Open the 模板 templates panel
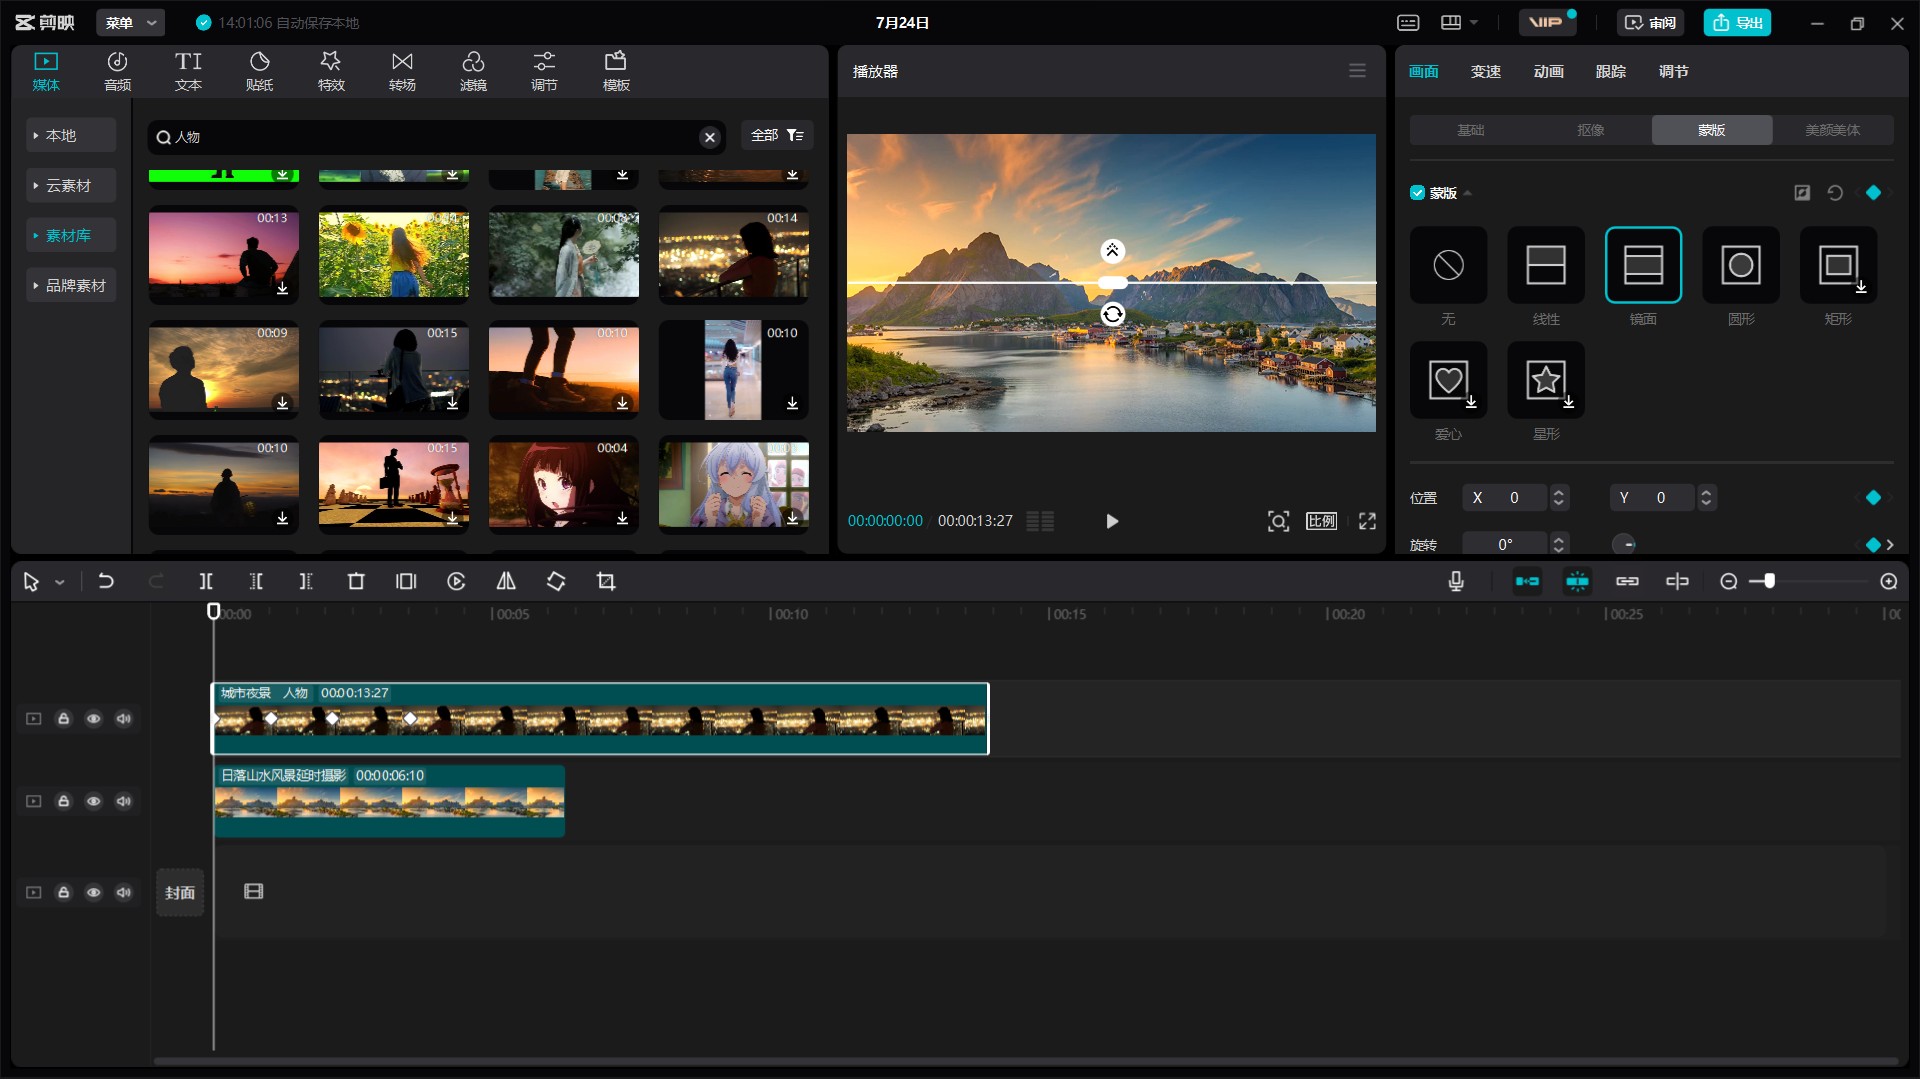The height and width of the screenshot is (1080, 1920). 616,71
